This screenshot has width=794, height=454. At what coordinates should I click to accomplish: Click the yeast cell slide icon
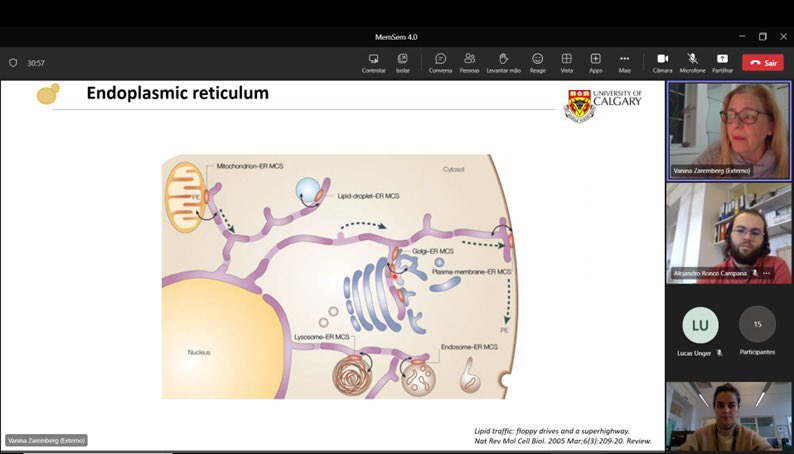tap(48, 94)
